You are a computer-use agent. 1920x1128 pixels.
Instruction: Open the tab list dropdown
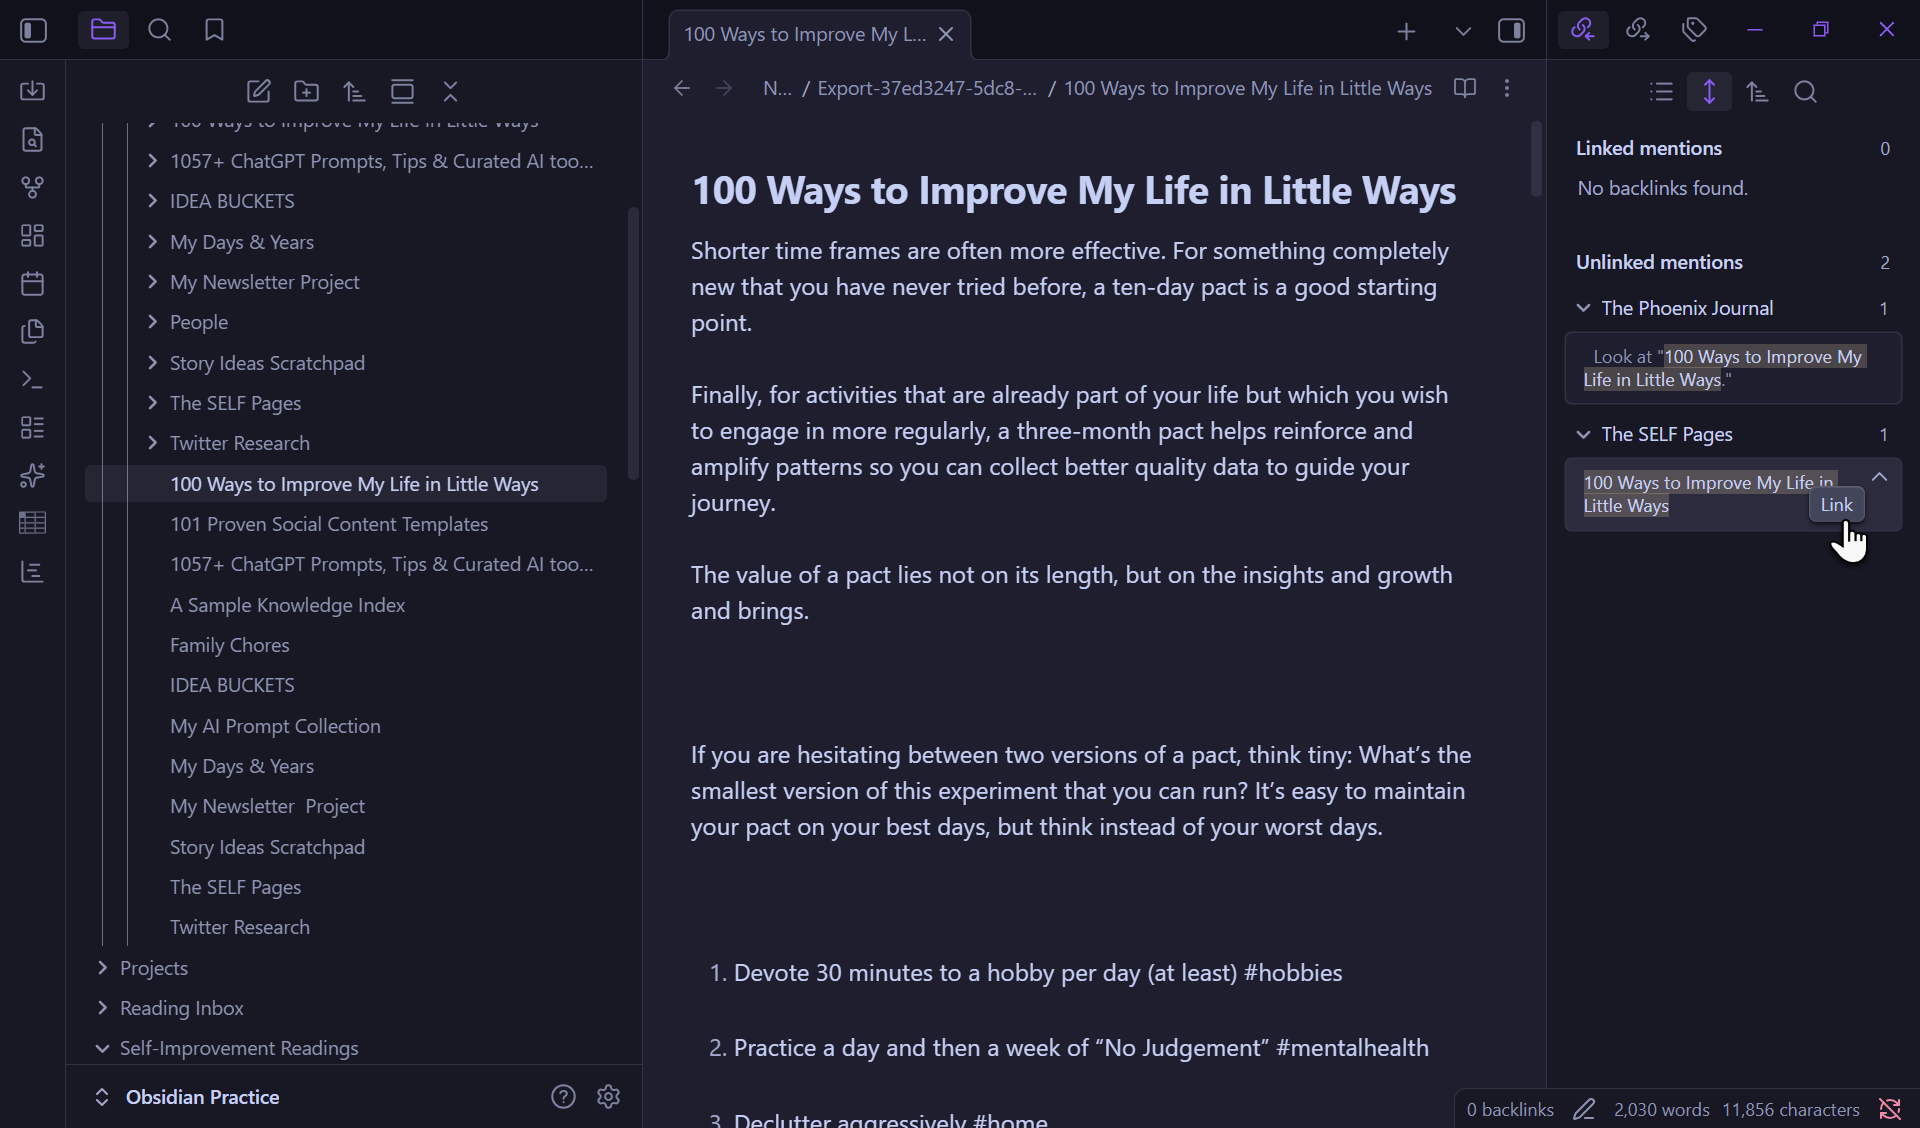1463,31
